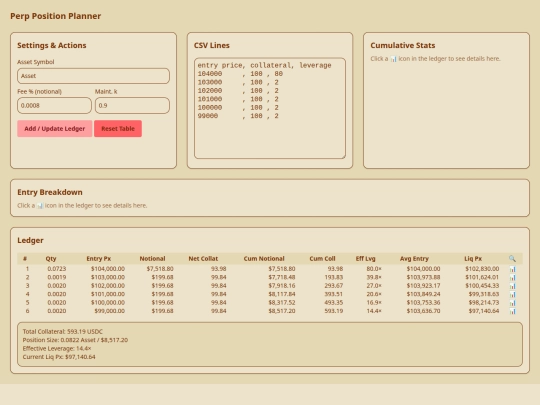
Task: Click liquidation price $101,624.01
Action: 482,277
